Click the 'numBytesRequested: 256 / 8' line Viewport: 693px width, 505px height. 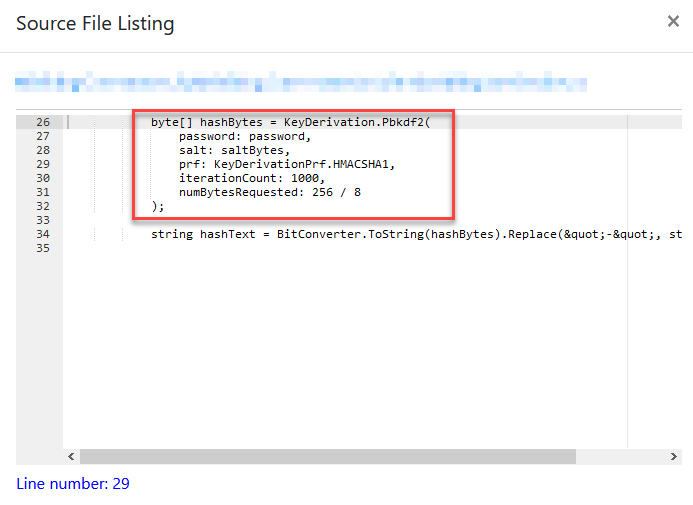tap(270, 192)
